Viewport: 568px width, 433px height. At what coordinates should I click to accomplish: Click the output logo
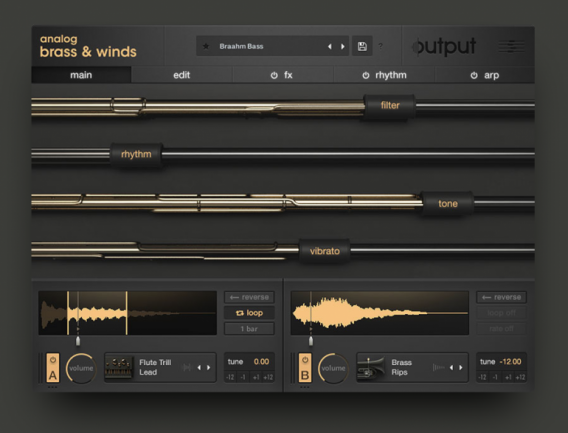(444, 46)
